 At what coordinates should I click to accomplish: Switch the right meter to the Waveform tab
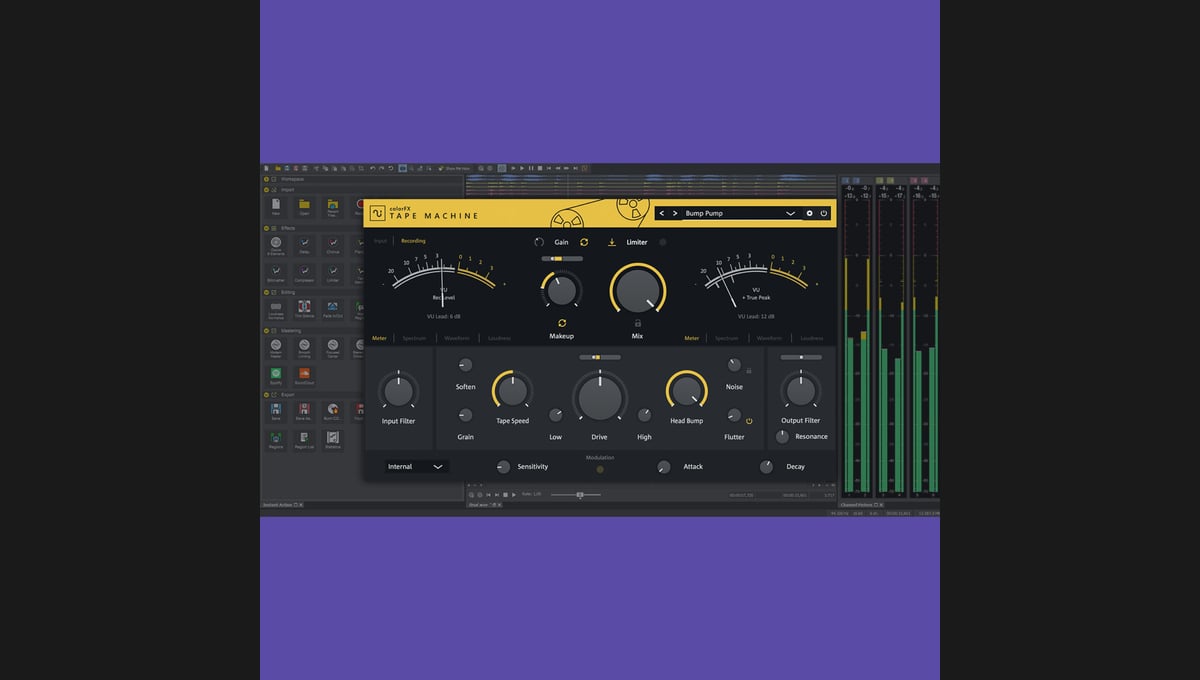coord(769,338)
